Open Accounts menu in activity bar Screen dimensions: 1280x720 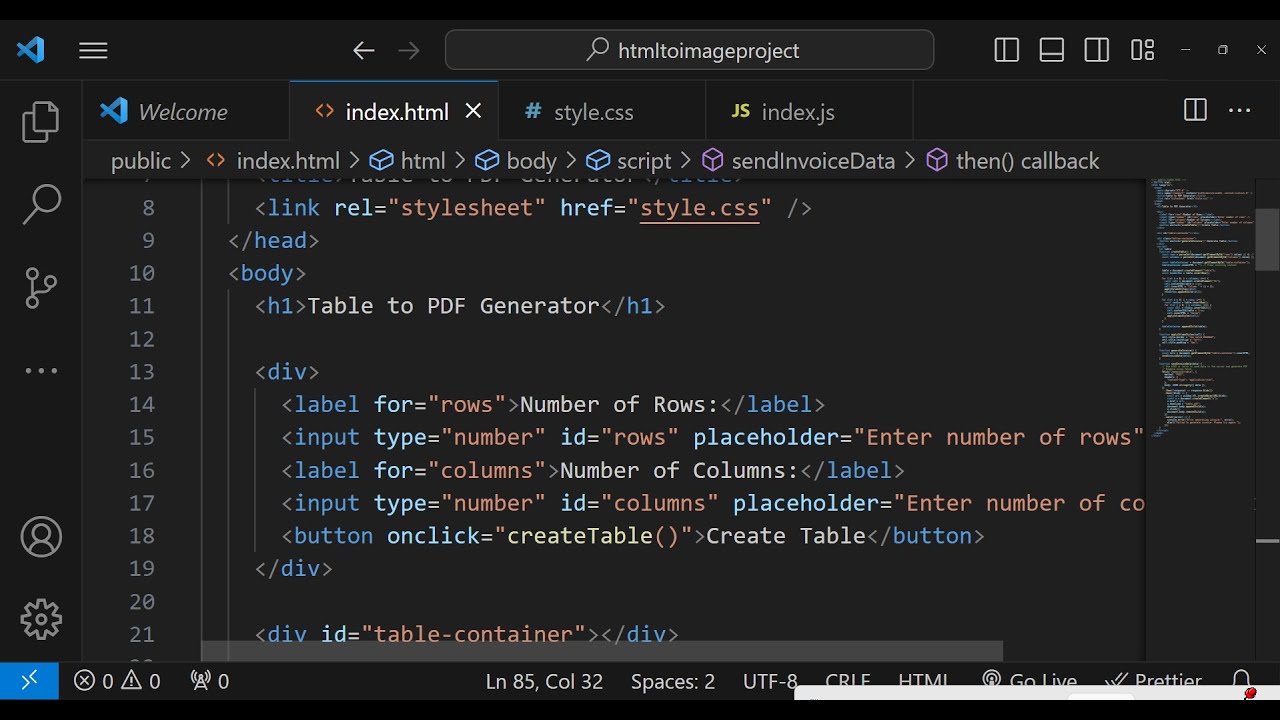[41, 538]
